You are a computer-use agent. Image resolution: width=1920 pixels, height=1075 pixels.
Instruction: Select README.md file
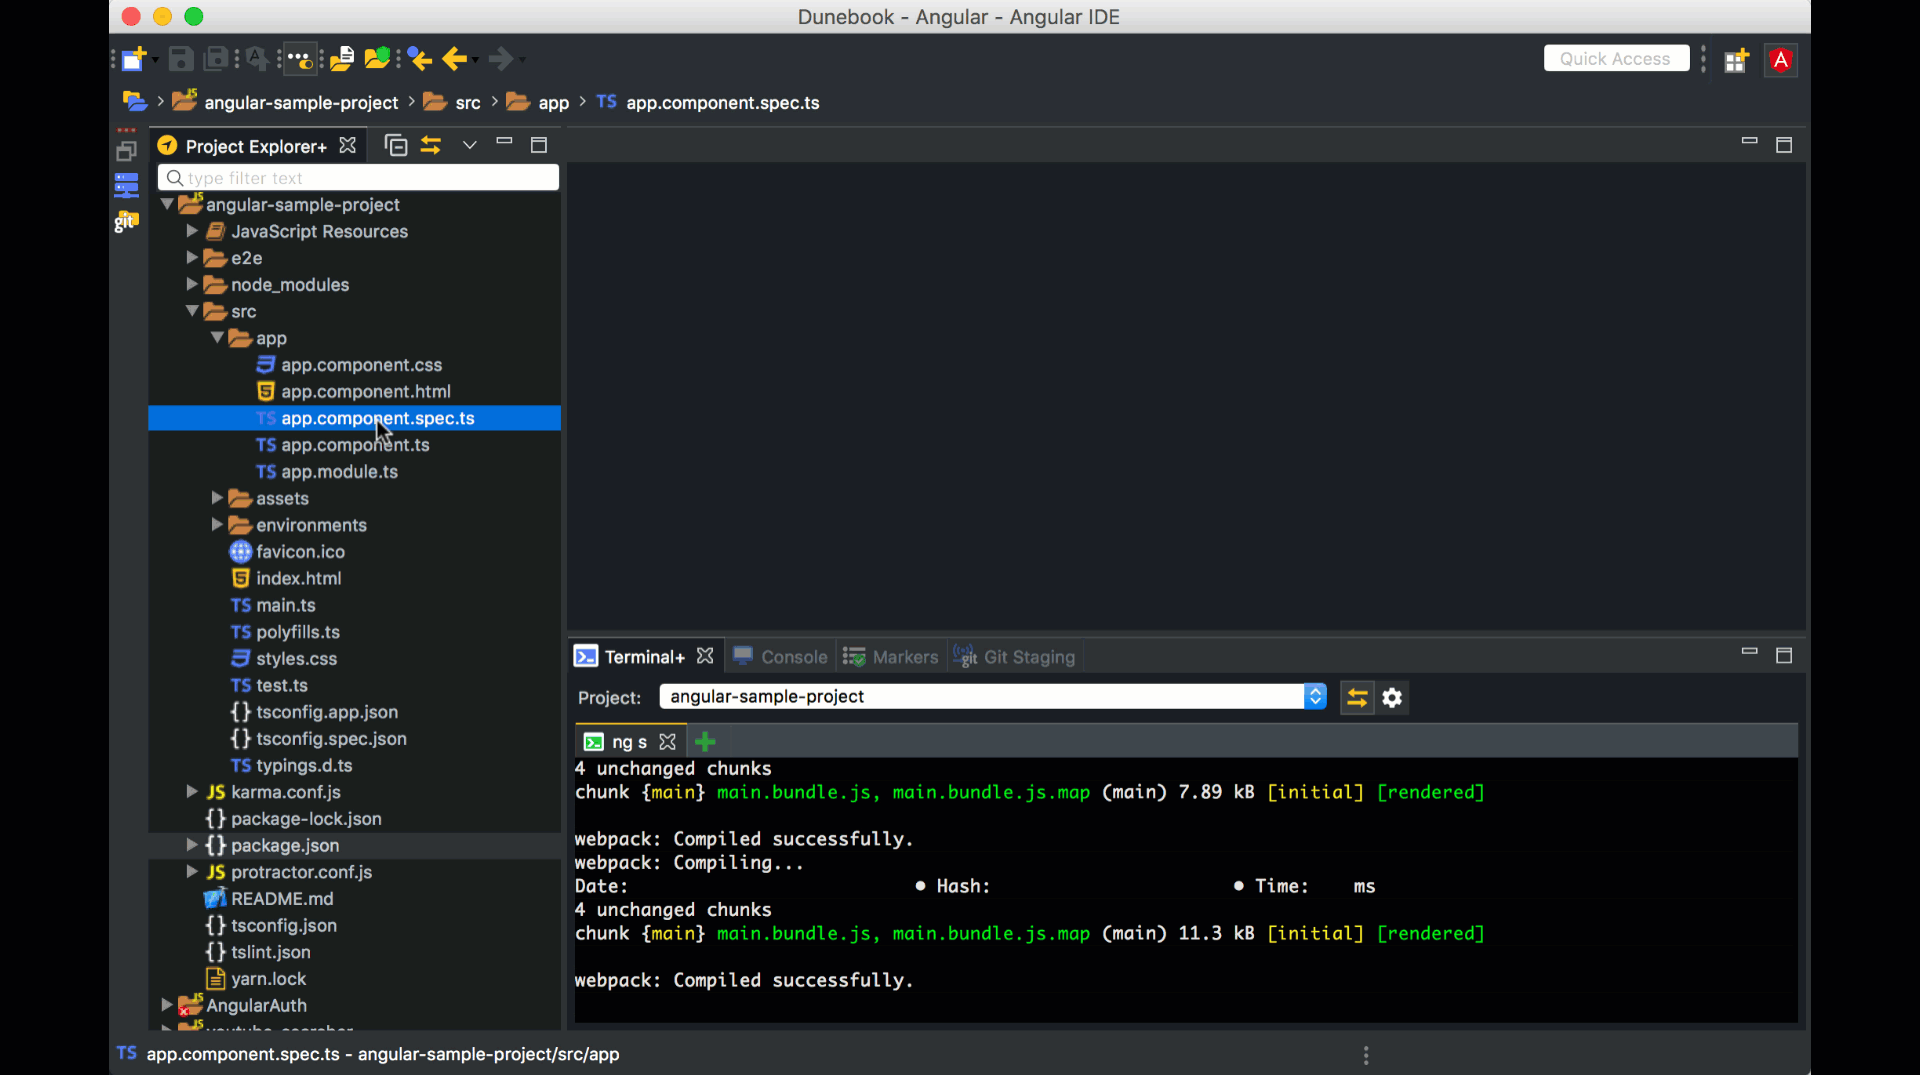pyautogui.click(x=282, y=899)
